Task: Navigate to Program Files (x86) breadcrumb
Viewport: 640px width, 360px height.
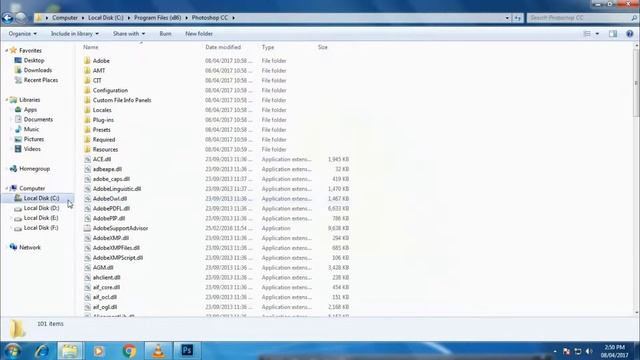Action: 158,18
